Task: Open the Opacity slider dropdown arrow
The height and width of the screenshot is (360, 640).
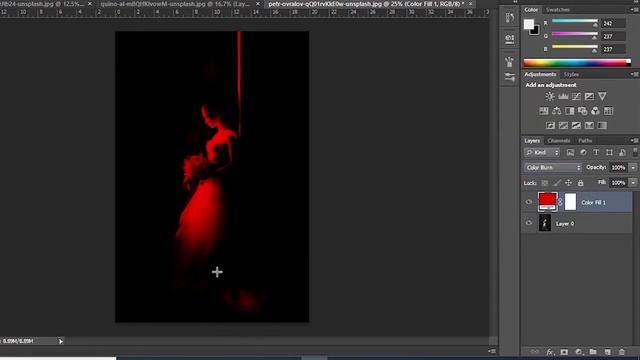Action: [633, 167]
